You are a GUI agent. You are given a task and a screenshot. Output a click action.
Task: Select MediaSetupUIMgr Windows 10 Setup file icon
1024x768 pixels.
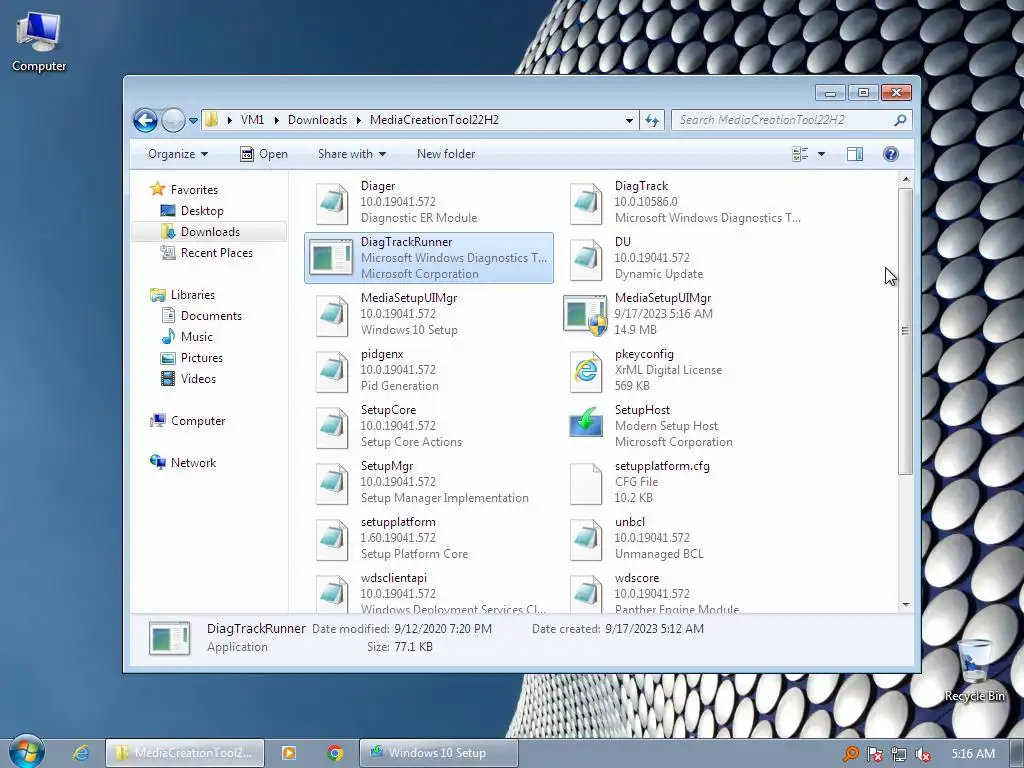[332, 315]
